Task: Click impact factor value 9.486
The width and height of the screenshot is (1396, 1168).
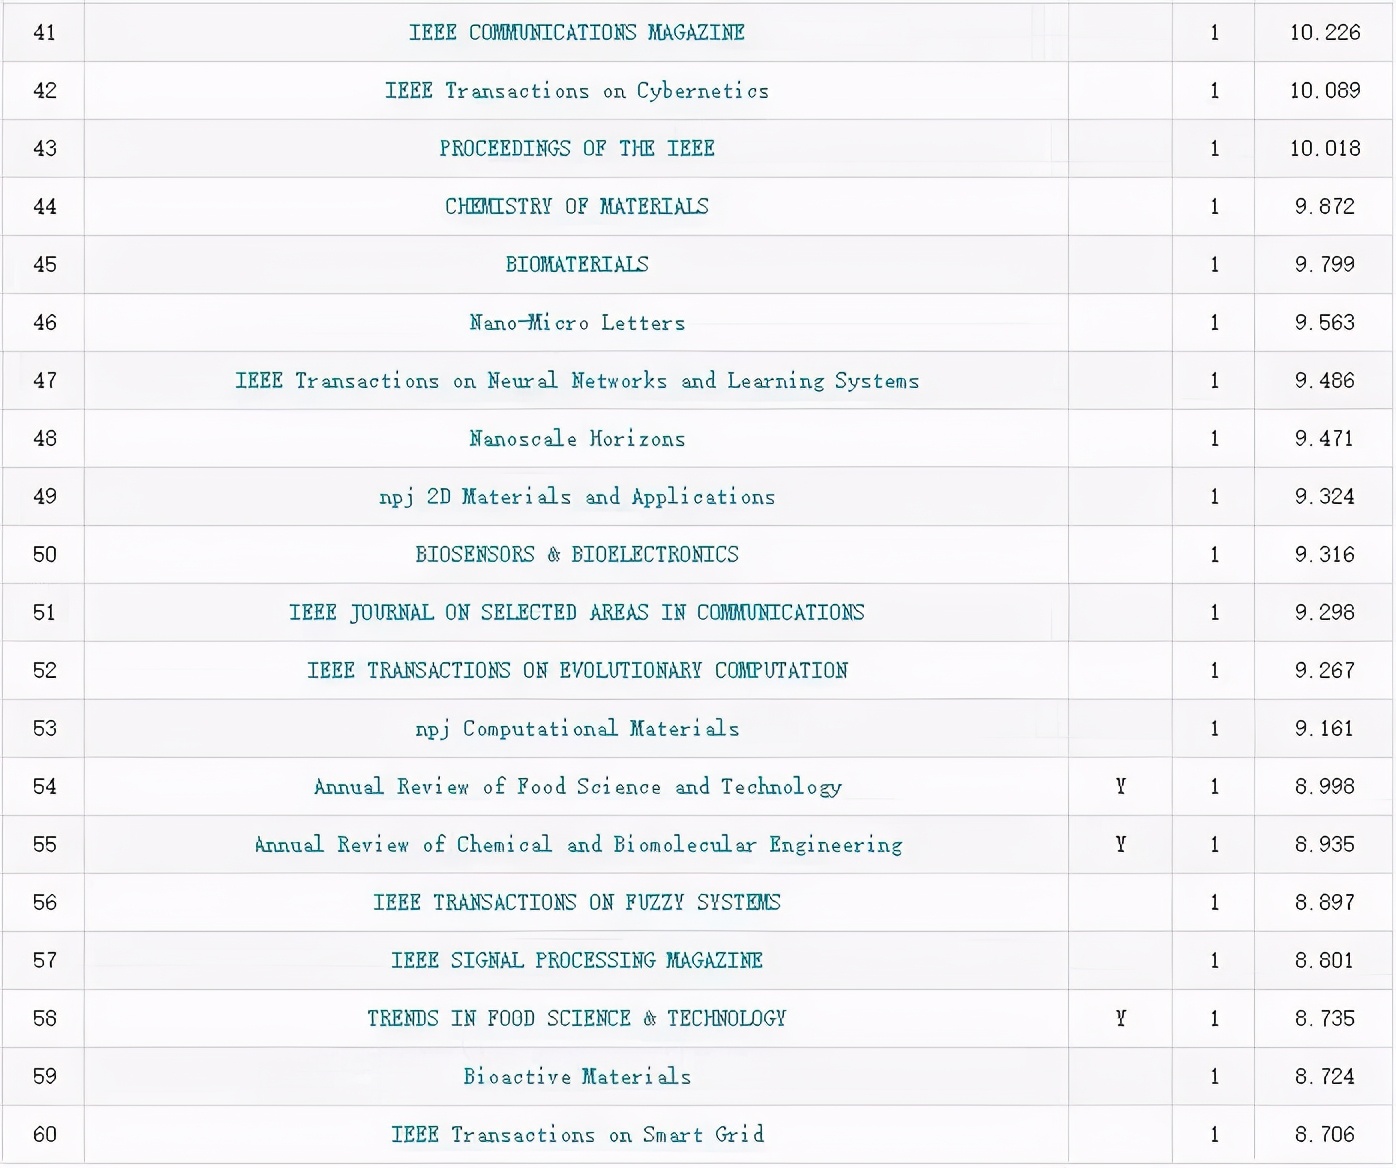Action: click(x=1325, y=380)
